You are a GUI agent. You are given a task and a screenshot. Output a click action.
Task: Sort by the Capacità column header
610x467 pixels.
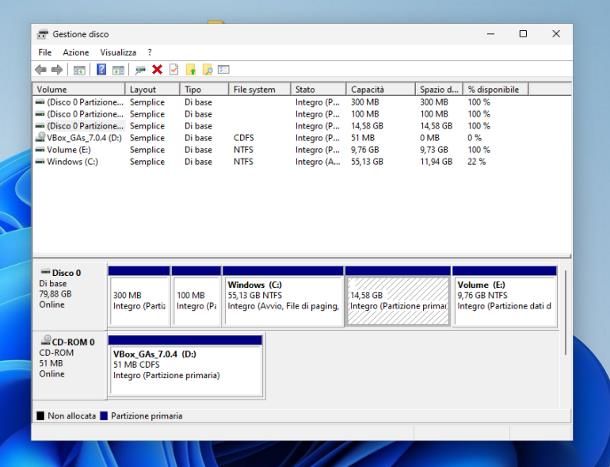pyautogui.click(x=380, y=90)
